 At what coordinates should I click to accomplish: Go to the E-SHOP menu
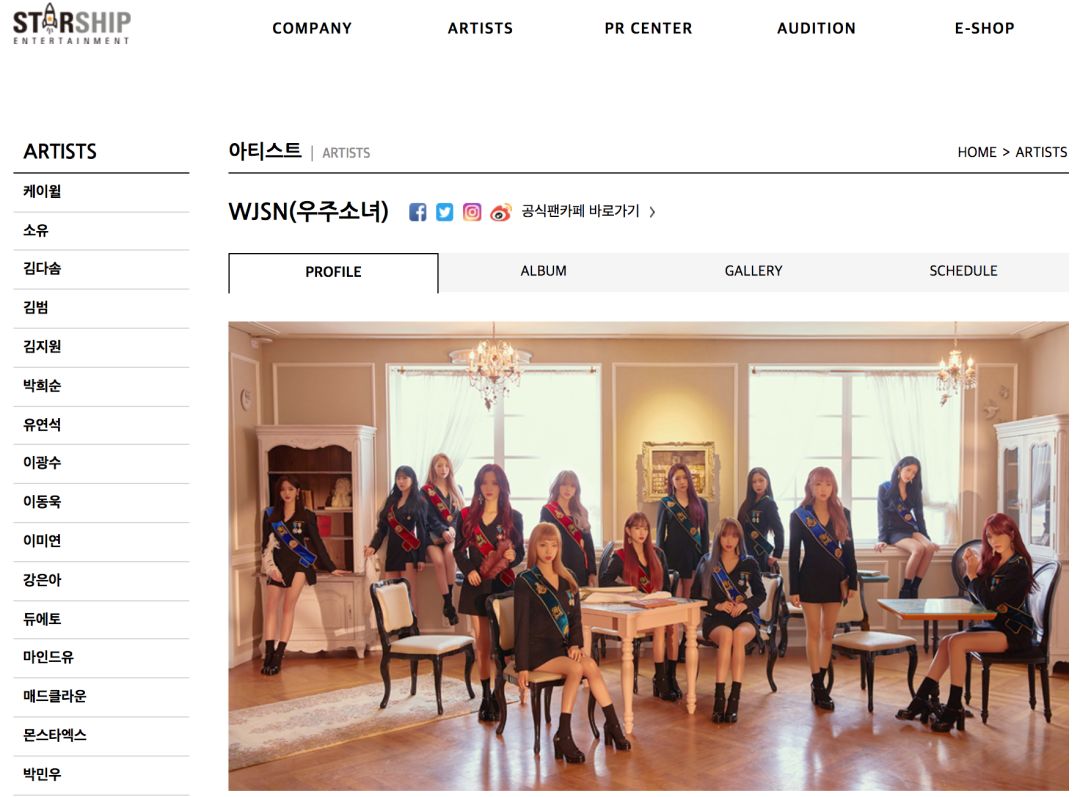pos(985,28)
